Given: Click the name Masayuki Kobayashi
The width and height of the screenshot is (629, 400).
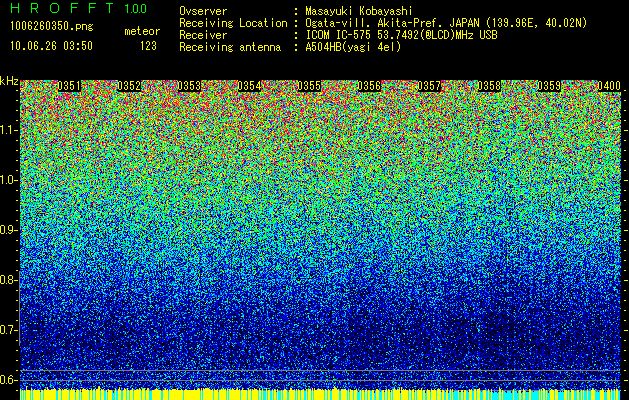Looking at the screenshot, I should 359,11.
